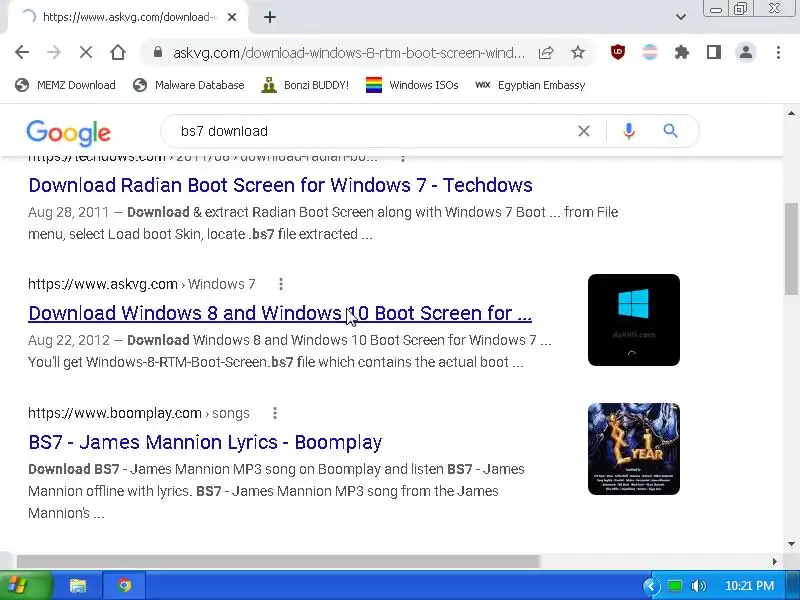Open the tab search chevron
The image size is (800, 600).
pos(681,17)
